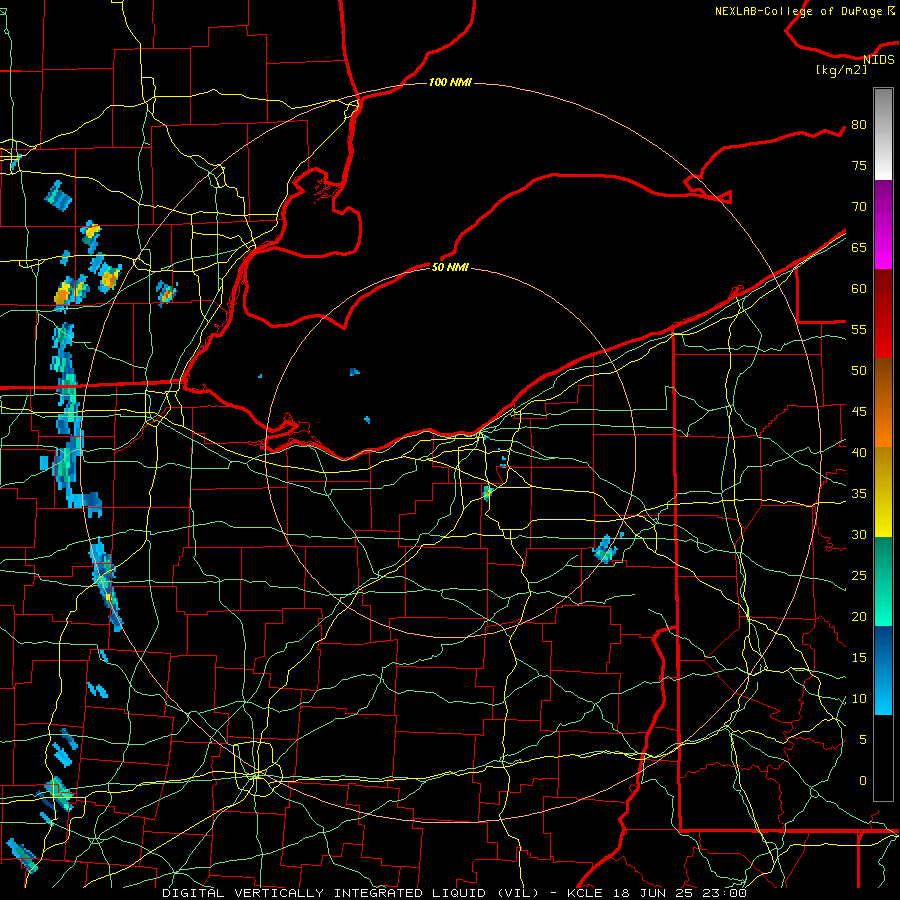Click the white-gray top segment of color bar
This screenshot has width=900, height=900.
click(883, 134)
